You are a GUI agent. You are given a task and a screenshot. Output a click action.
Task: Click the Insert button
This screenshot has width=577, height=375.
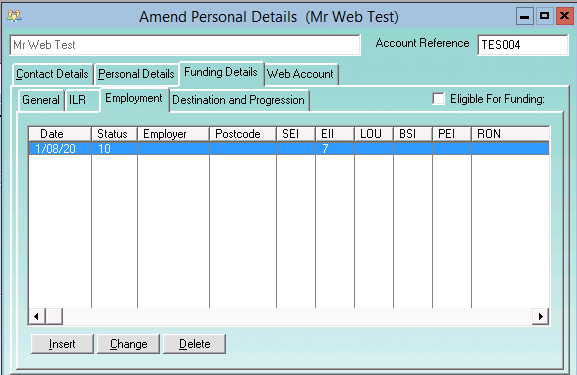coord(62,344)
